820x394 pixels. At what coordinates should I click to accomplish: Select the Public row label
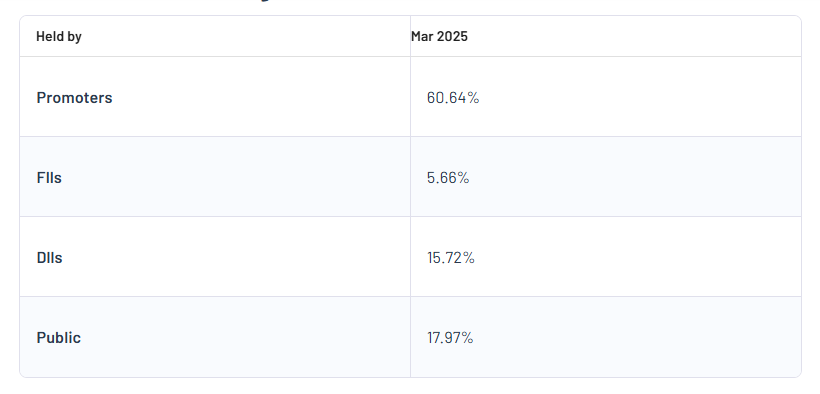[x=59, y=338]
